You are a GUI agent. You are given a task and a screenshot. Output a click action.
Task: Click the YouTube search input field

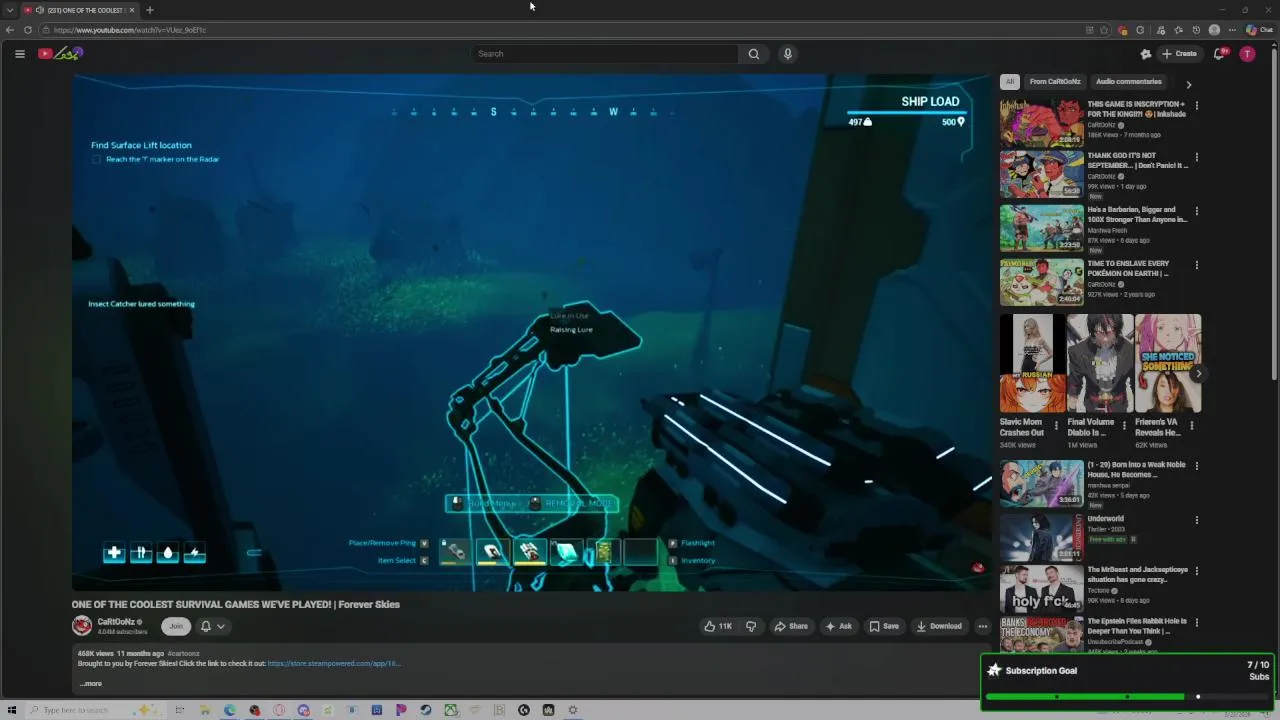click(605, 54)
